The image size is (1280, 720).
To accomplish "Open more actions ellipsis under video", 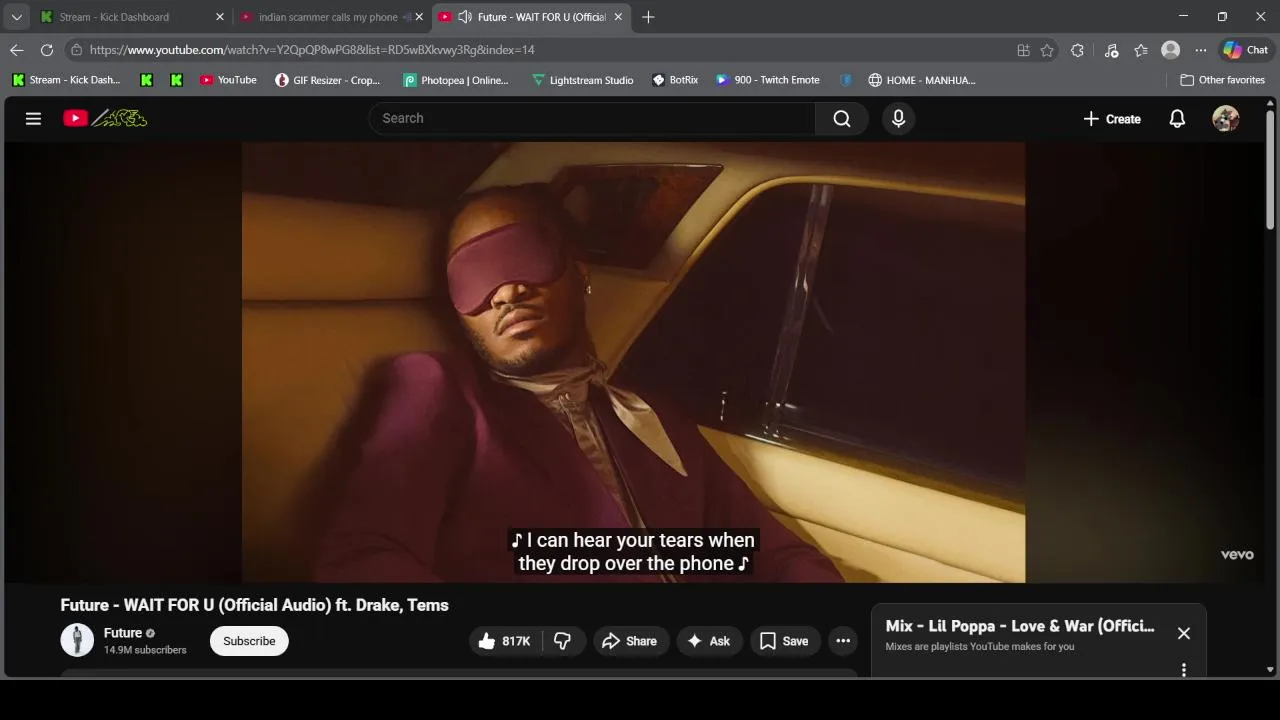I will point(843,641).
